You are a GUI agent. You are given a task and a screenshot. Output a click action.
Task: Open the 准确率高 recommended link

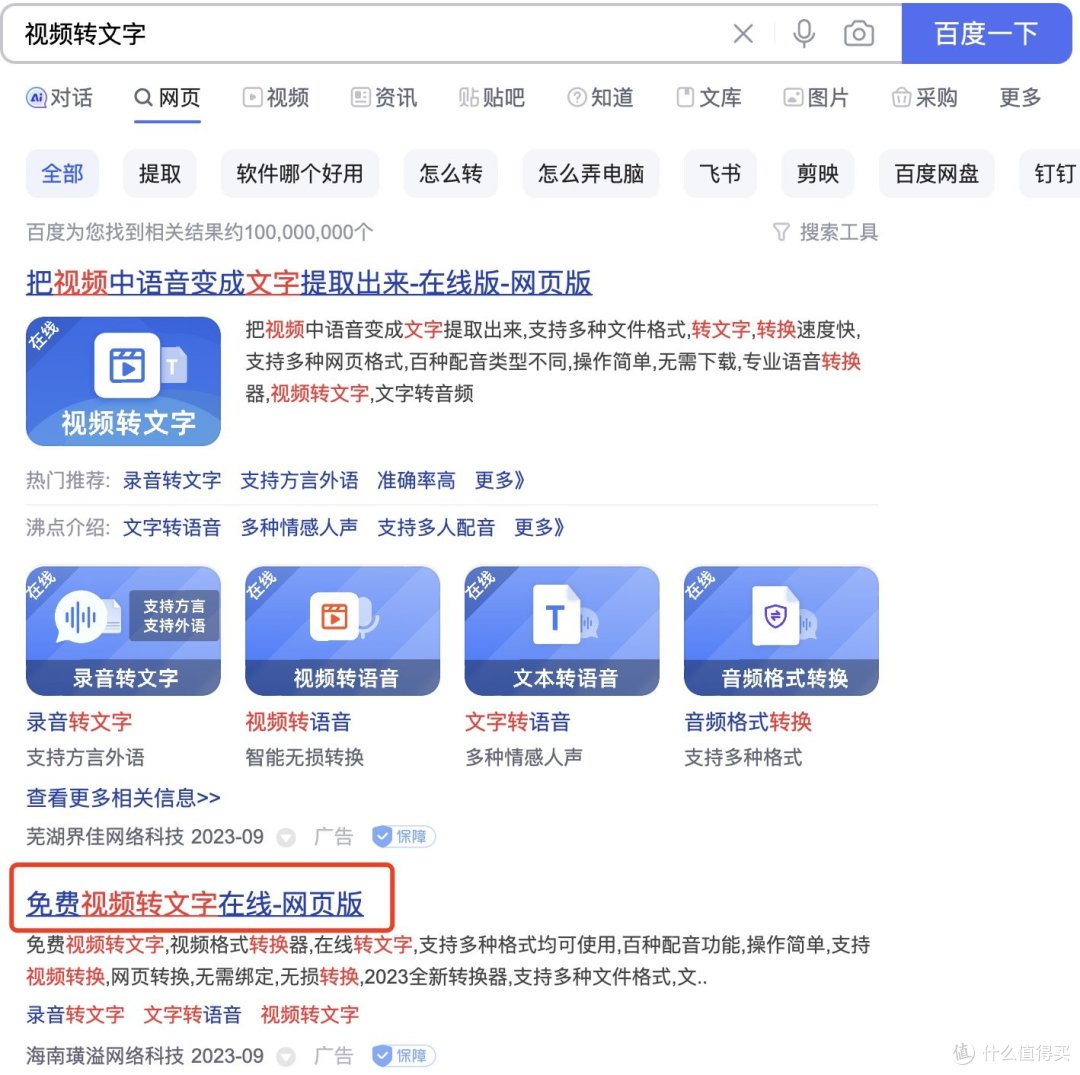416,480
